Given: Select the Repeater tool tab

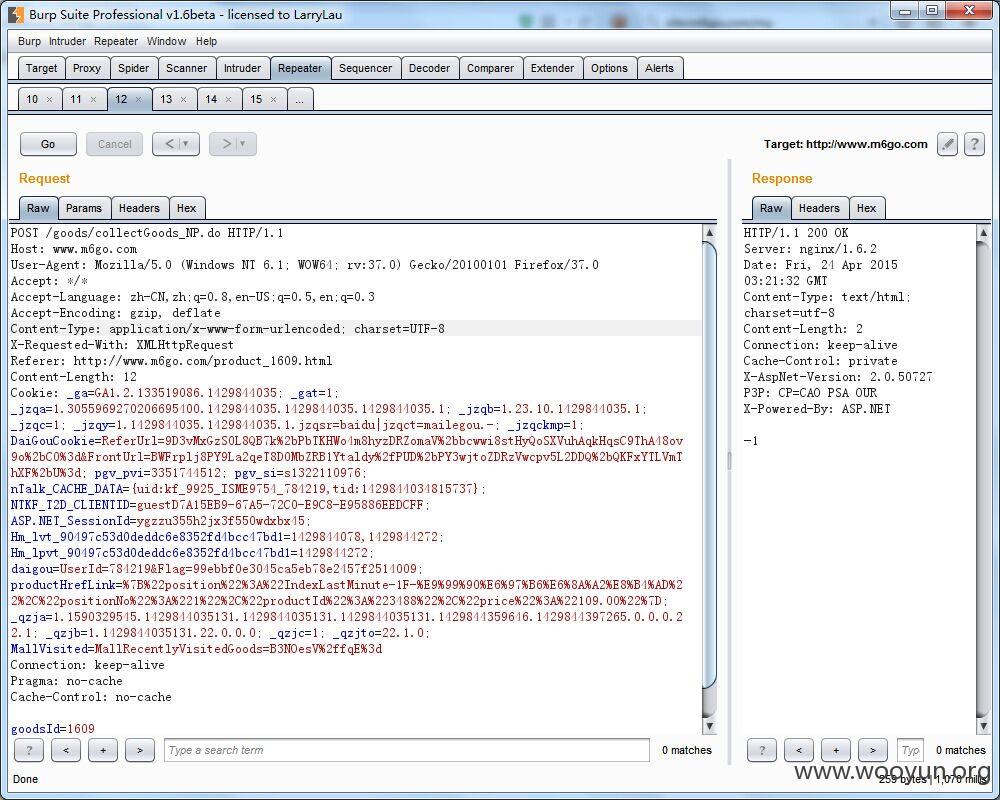Looking at the screenshot, I should click(x=300, y=68).
